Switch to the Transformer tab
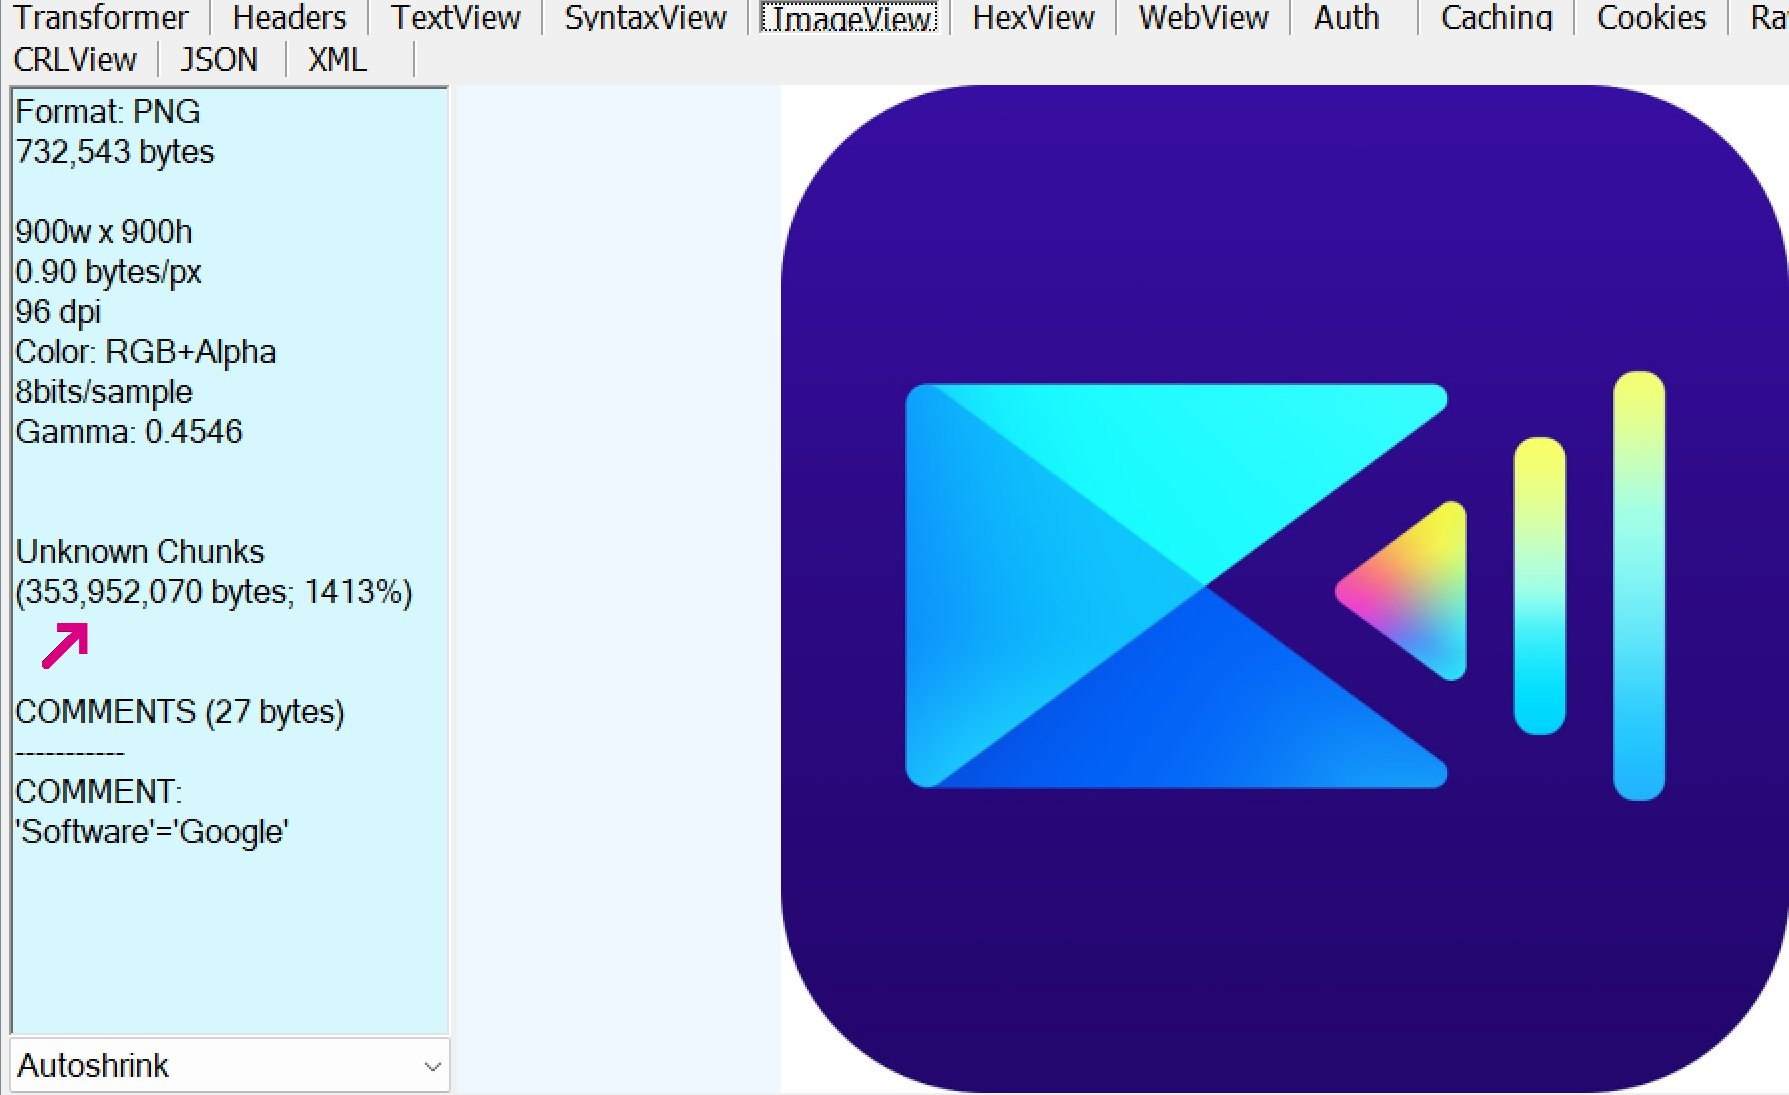 pyautogui.click(x=100, y=17)
